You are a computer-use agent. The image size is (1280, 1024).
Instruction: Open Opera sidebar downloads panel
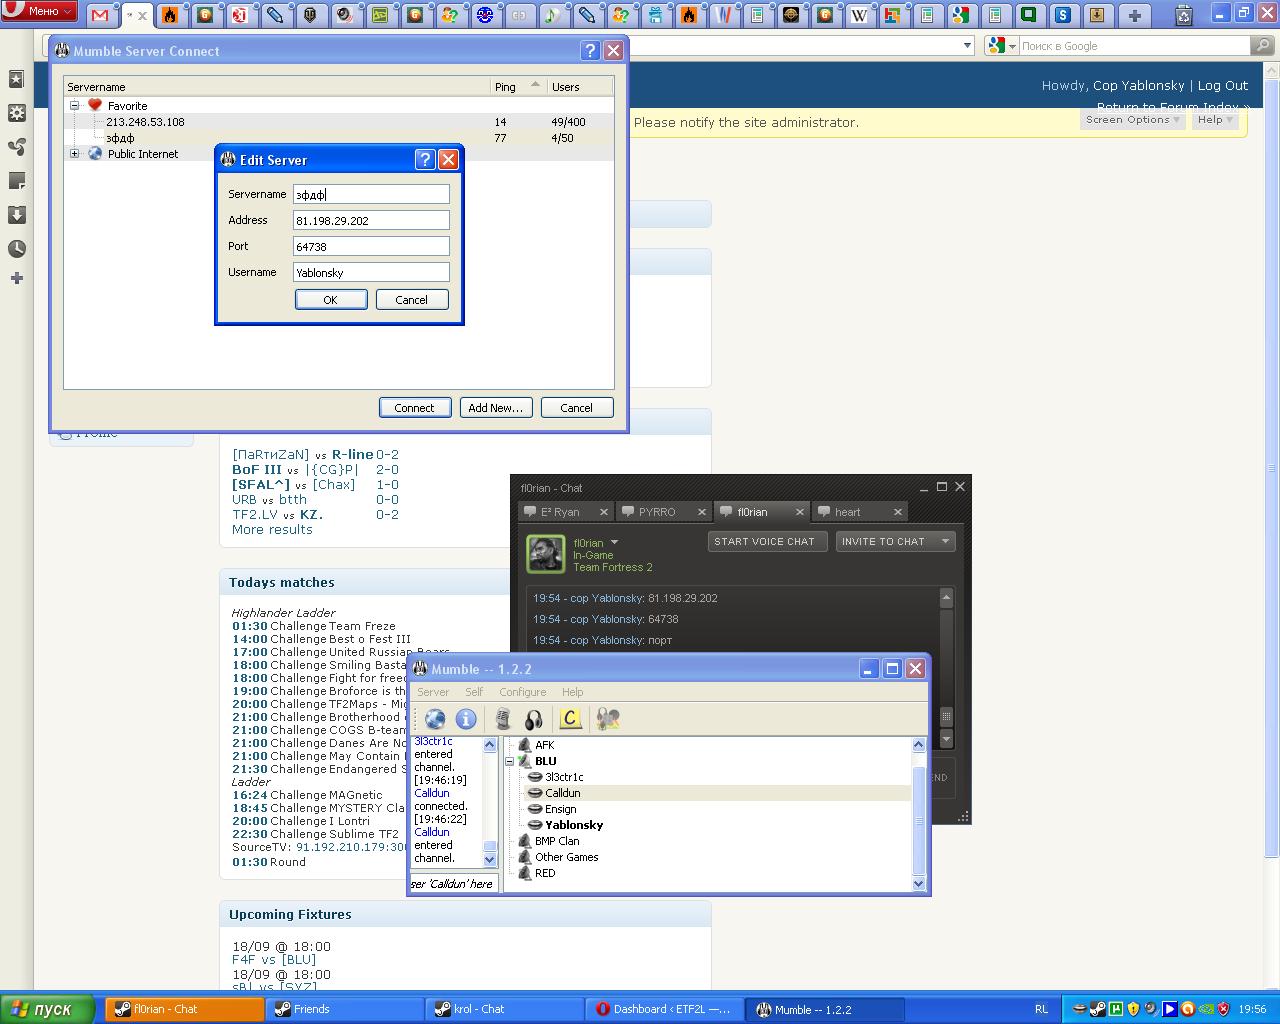(17, 215)
